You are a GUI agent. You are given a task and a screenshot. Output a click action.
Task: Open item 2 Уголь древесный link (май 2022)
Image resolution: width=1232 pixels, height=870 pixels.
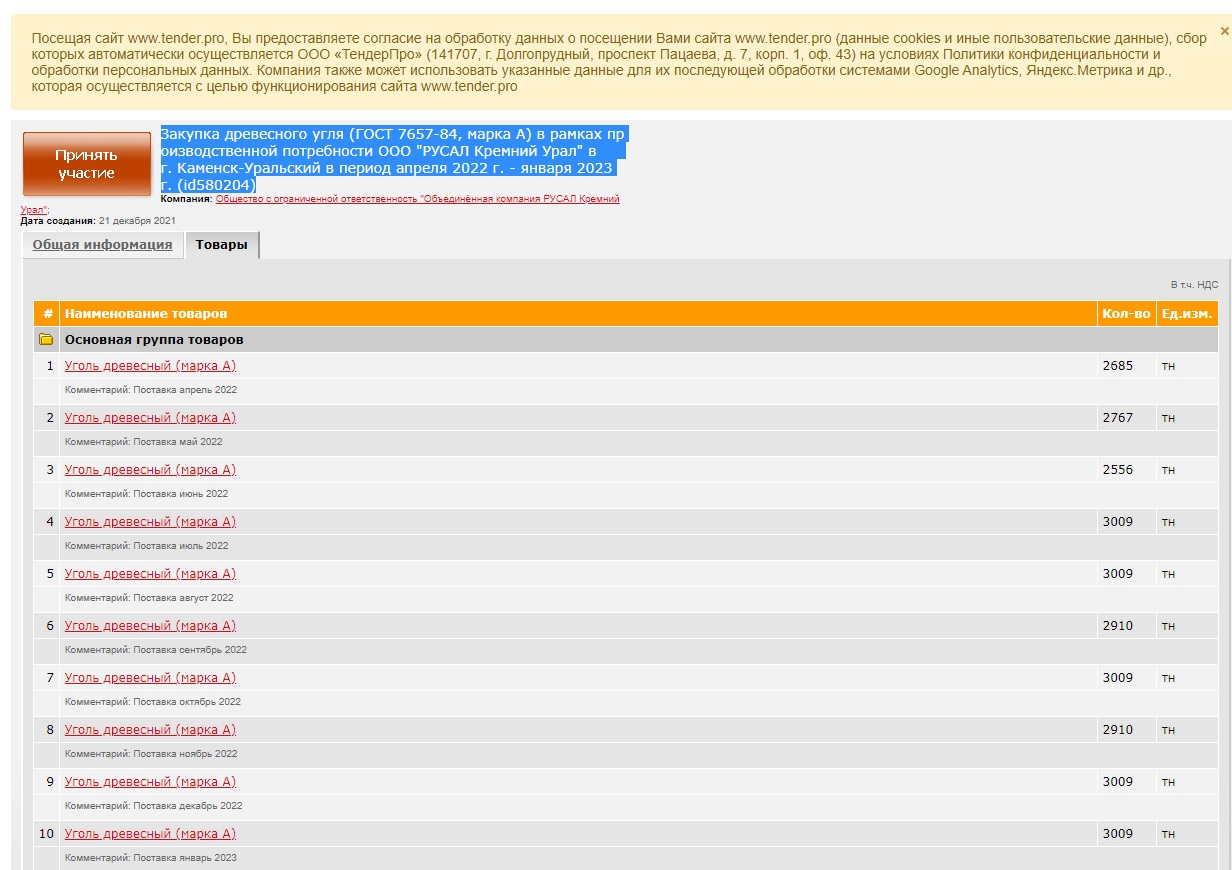click(x=150, y=418)
